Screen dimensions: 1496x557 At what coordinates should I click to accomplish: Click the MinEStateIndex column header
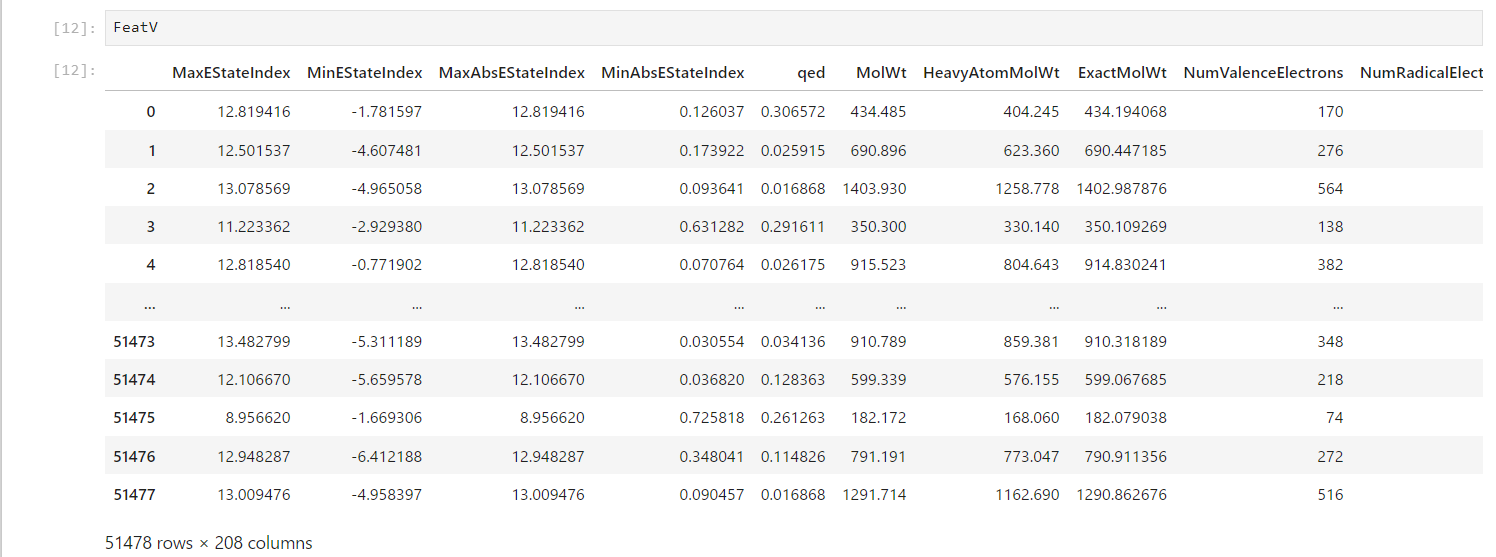coord(364,73)
